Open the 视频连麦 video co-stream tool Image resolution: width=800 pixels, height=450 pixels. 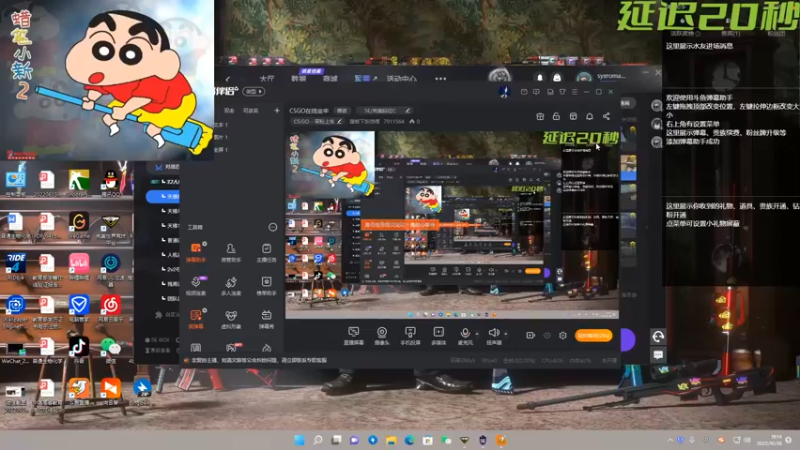pos(196,286)
